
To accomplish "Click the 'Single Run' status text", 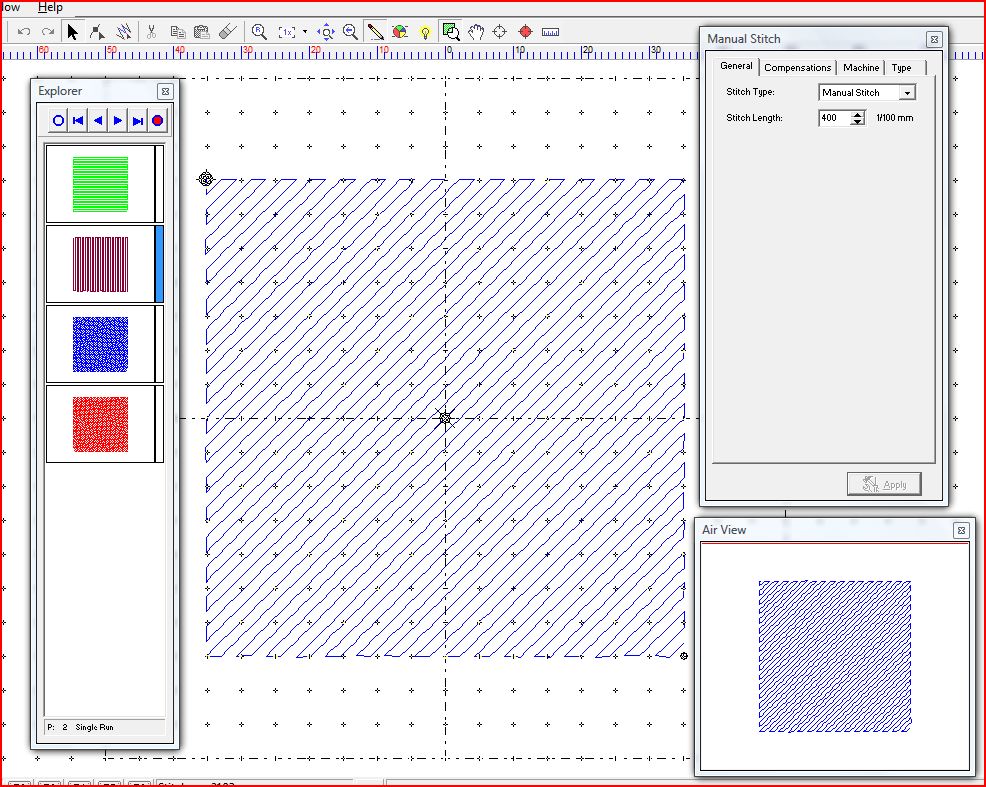I will click(94, 727).
